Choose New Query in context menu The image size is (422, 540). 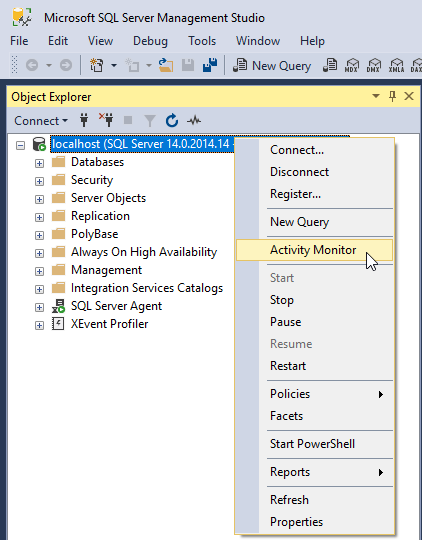coord(314,222)
